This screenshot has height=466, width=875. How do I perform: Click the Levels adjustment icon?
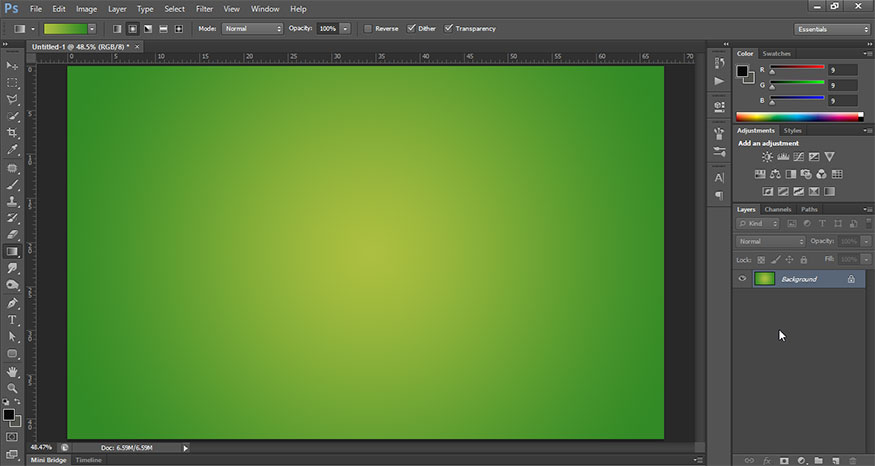point(783,157)
